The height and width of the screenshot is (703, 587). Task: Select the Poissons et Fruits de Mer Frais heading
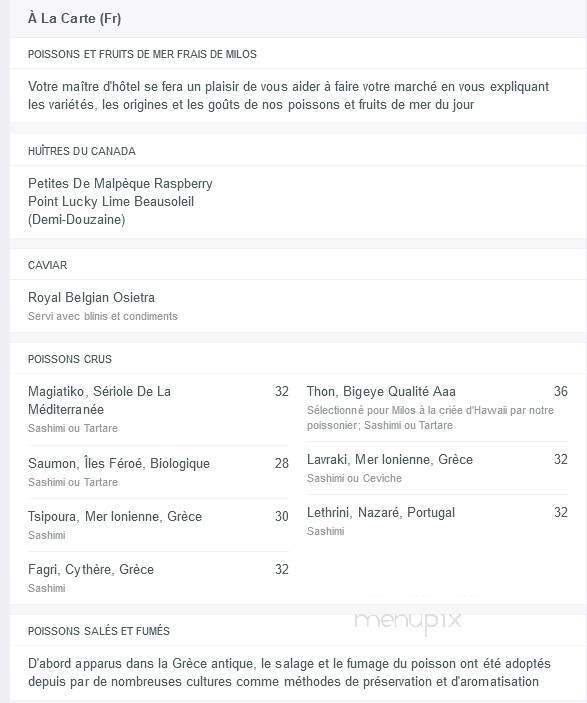pos(142,54)
